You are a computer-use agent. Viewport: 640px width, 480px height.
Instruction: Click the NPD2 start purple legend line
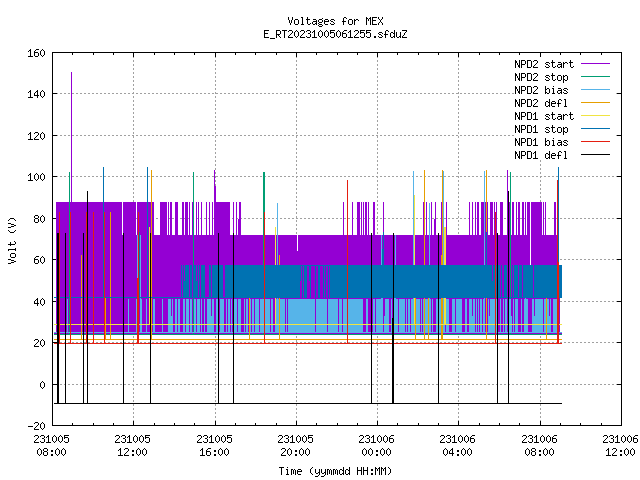point(595,64)
